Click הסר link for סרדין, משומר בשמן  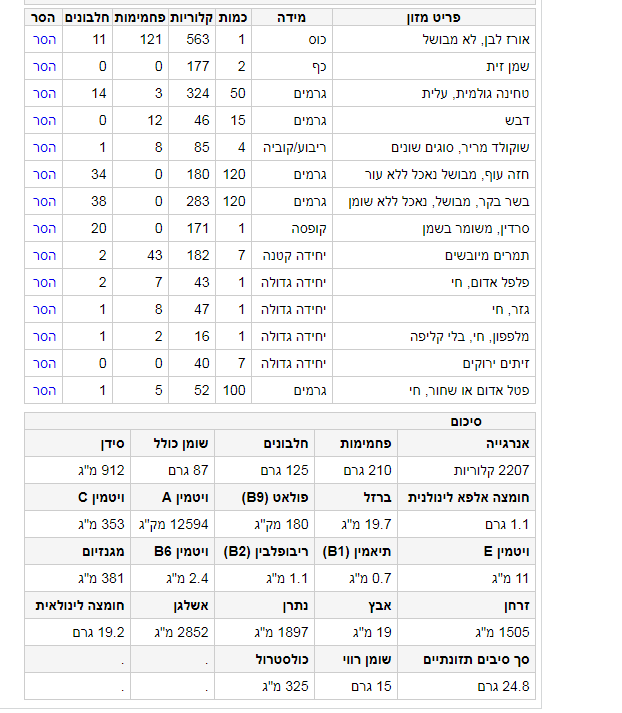(x=44, y=228)
